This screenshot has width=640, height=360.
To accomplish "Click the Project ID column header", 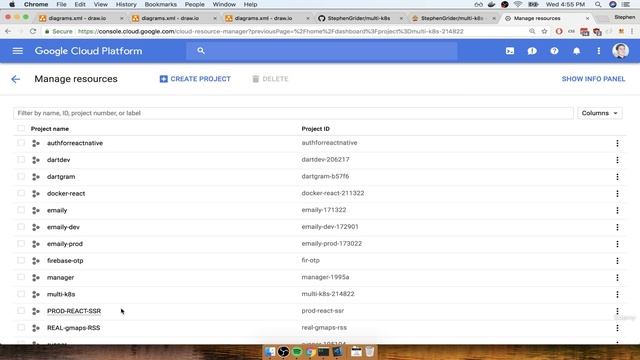I will (316, 129).
